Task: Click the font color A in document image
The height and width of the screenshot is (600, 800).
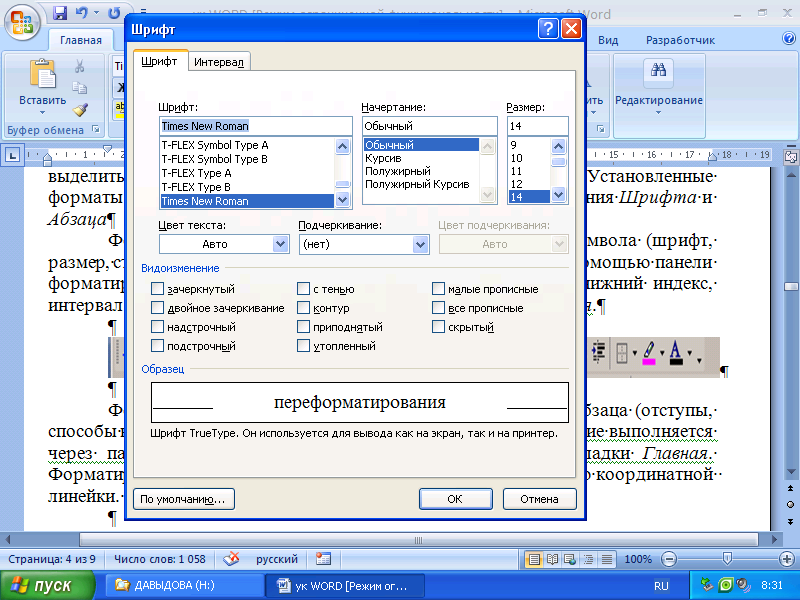Action: pos(676,353)
